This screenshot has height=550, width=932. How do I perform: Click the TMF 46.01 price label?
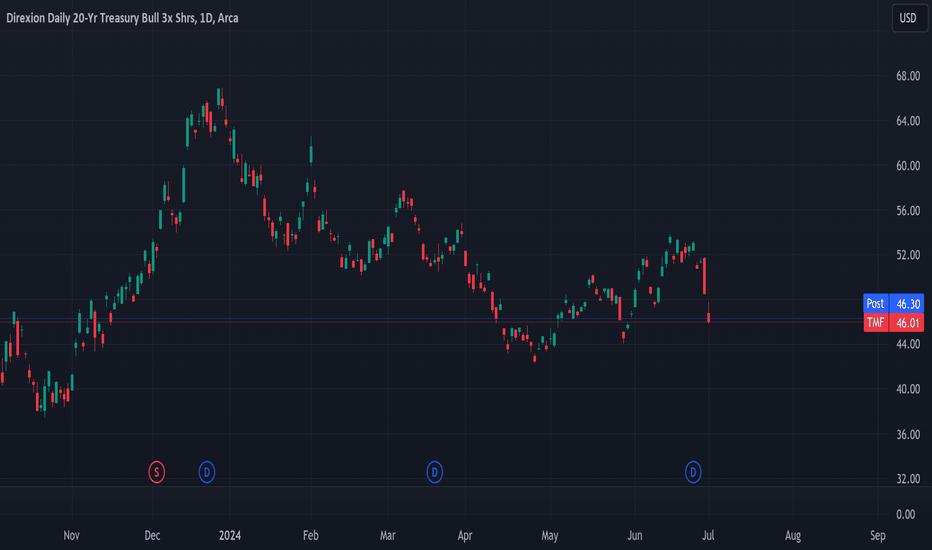(x=893, y=323)
